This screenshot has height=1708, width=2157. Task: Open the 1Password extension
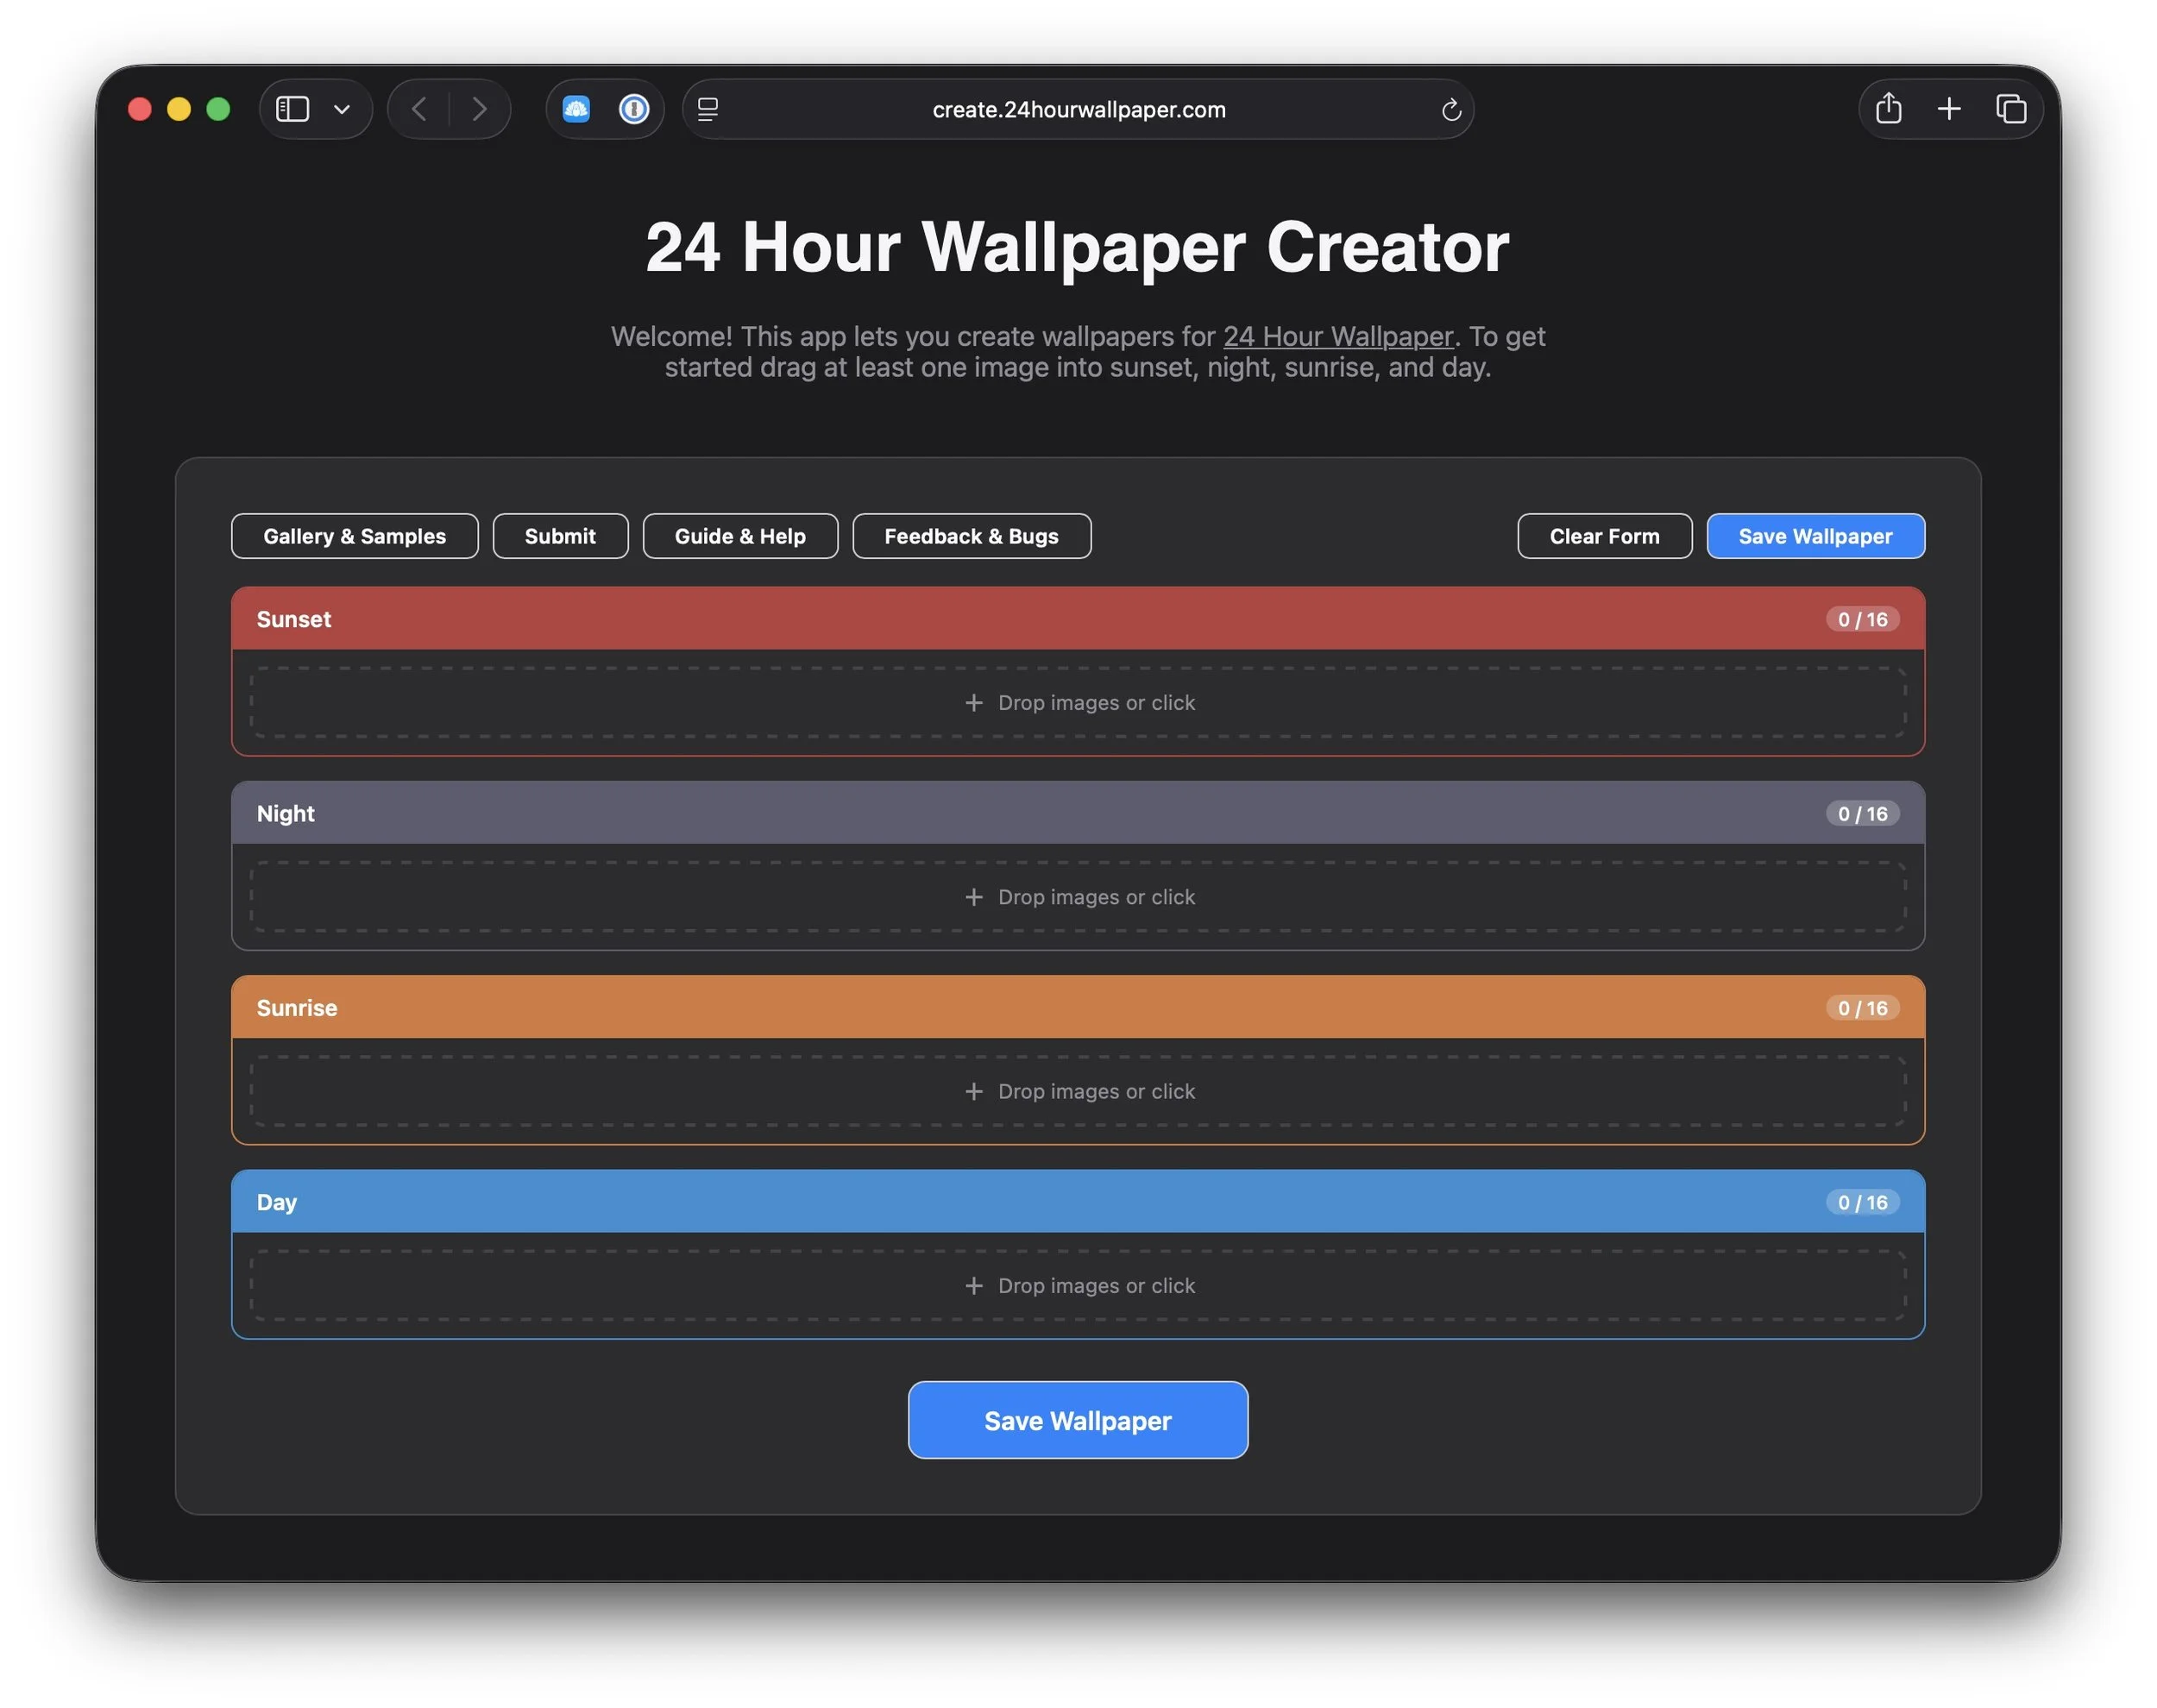tap(634, 109)
